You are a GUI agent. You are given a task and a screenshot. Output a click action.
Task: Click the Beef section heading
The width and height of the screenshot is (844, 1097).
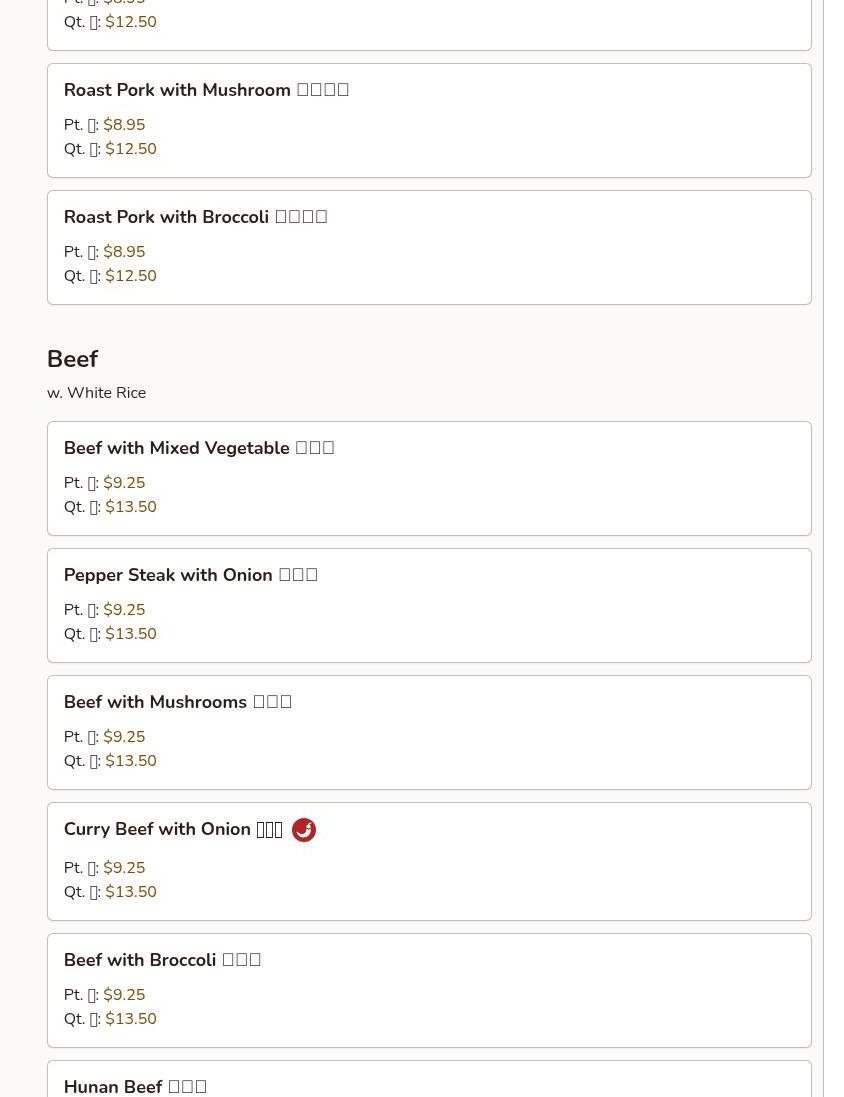click(72, 359)
